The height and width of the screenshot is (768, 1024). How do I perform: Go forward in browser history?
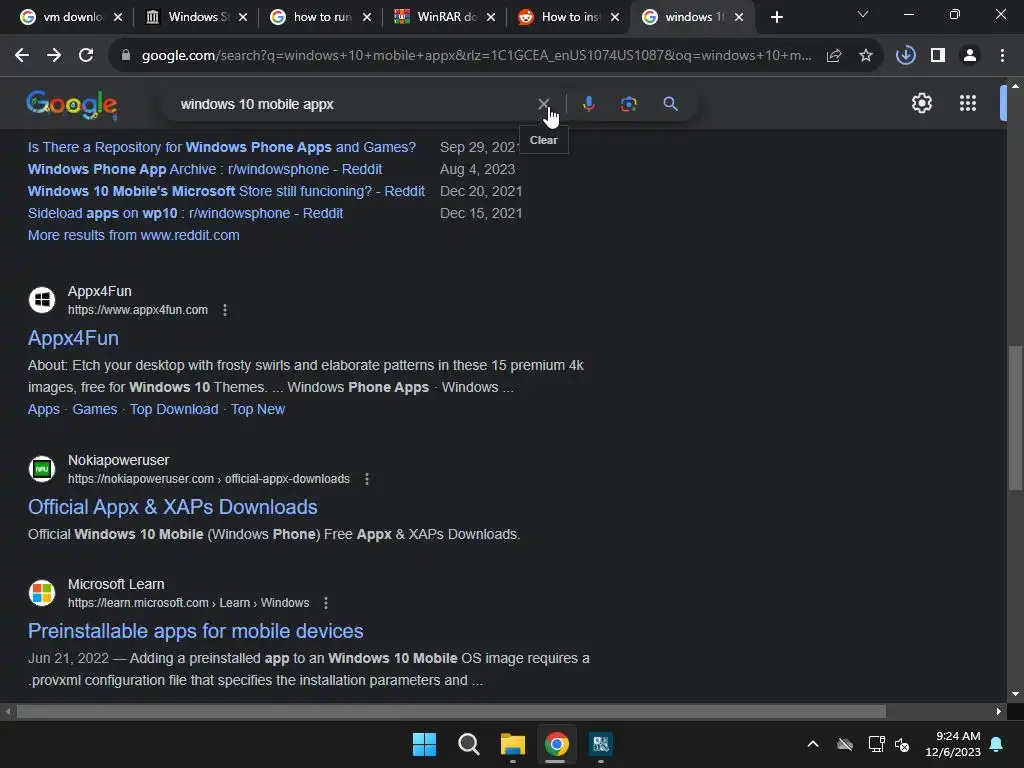pyautogui.click(x=54, y=56)
